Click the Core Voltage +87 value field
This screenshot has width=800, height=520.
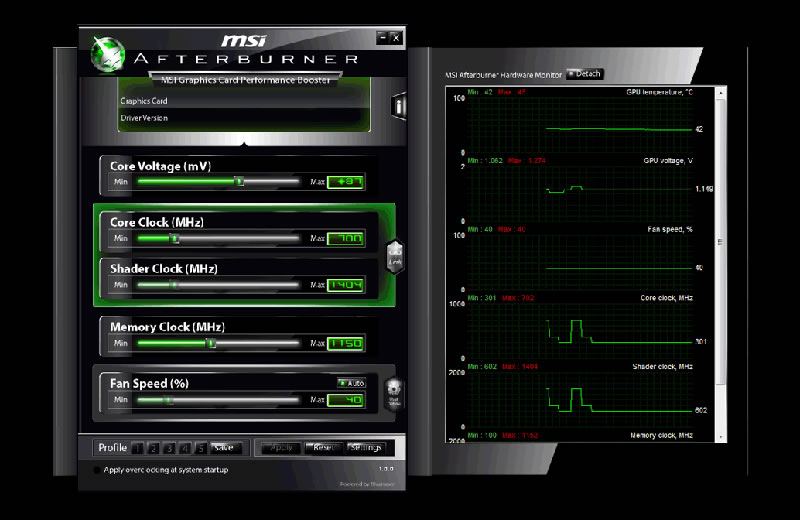coord(345,182)
